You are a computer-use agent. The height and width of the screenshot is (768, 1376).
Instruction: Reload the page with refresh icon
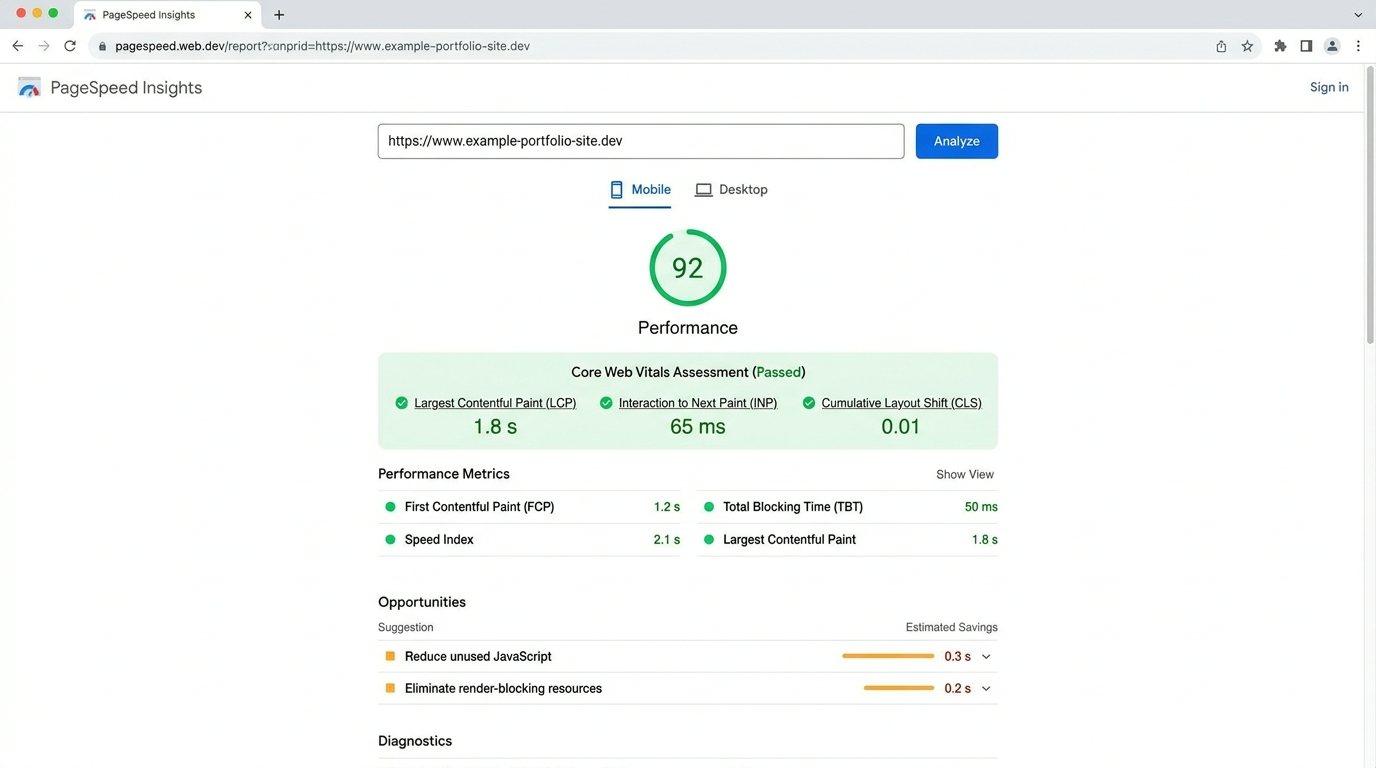point(70,46)
